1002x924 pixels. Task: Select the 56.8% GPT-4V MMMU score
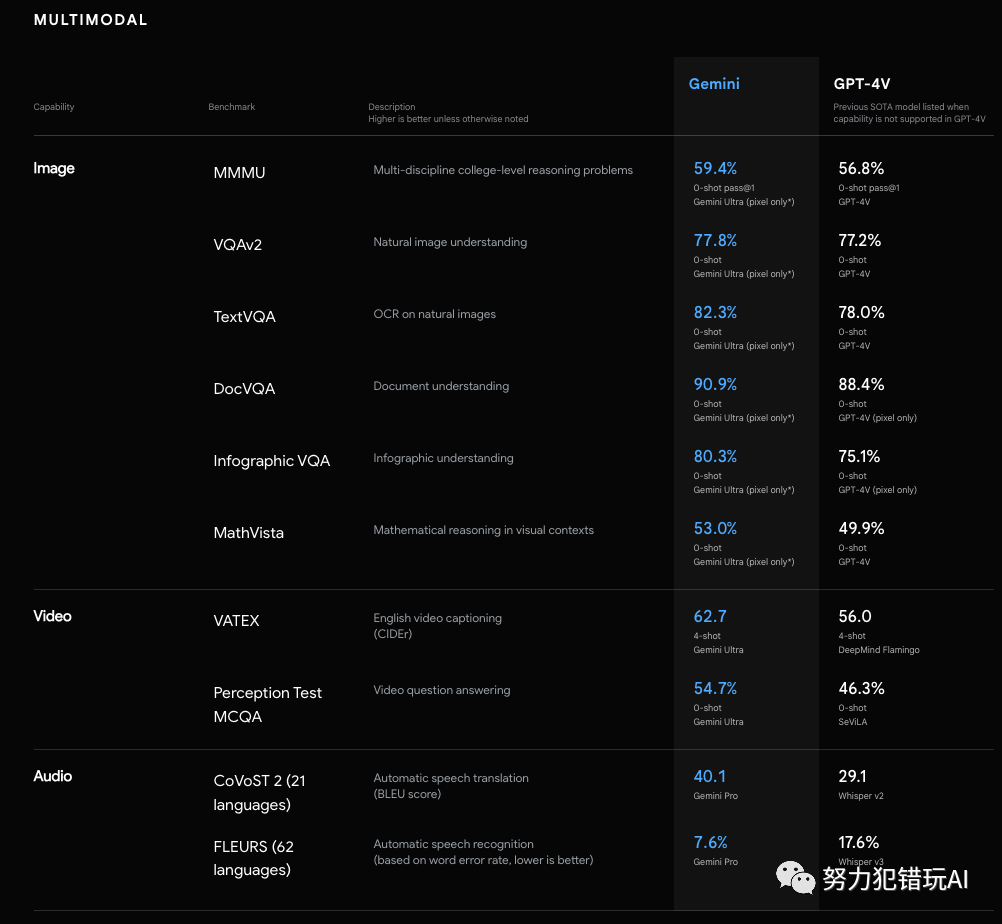pyautogui.click(x=861, y=168)
